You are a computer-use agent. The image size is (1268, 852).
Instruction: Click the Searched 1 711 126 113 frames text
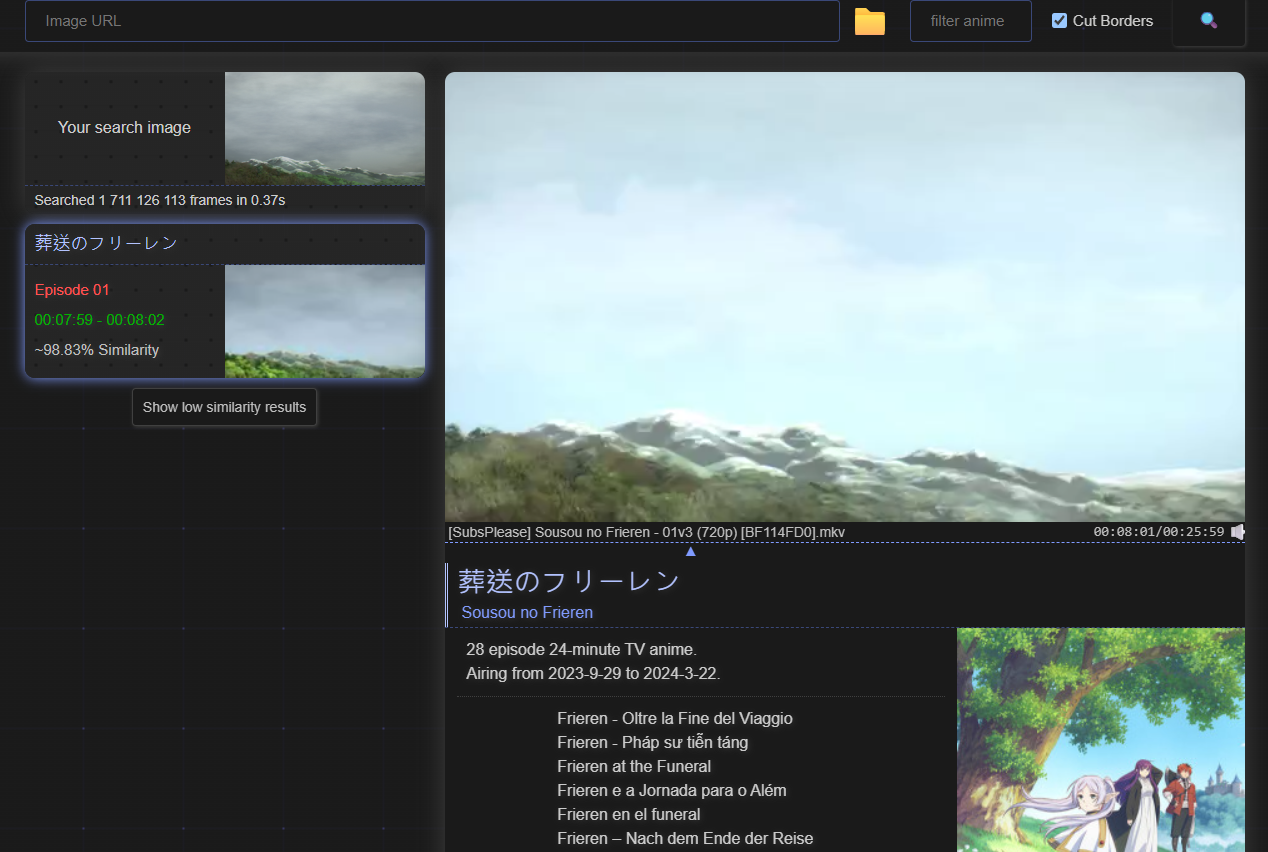[160, 200]
